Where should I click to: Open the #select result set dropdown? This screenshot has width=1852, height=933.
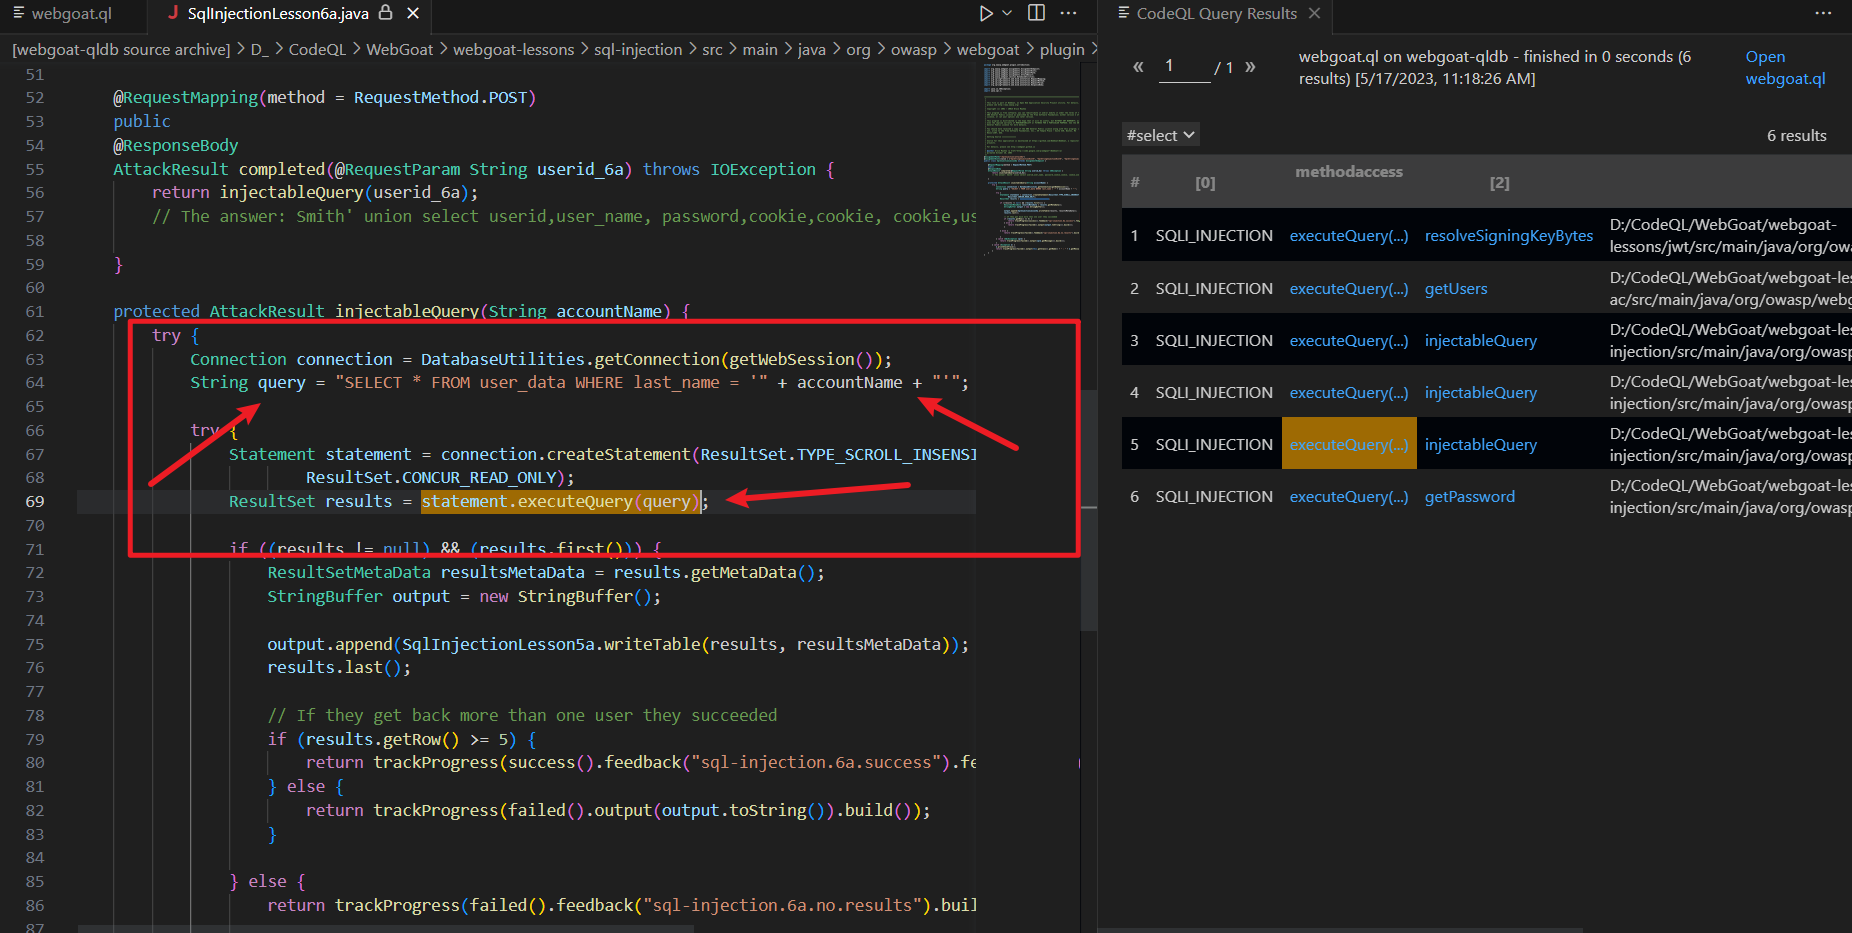click(1160, 135)
